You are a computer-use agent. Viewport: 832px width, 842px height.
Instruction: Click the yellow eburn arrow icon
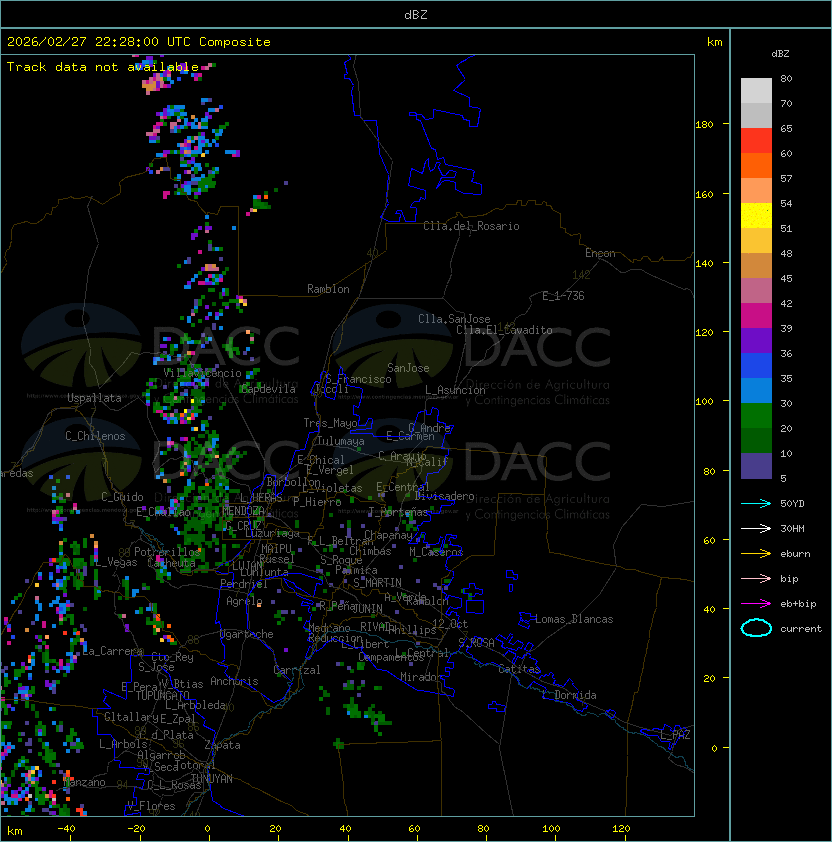756,554
